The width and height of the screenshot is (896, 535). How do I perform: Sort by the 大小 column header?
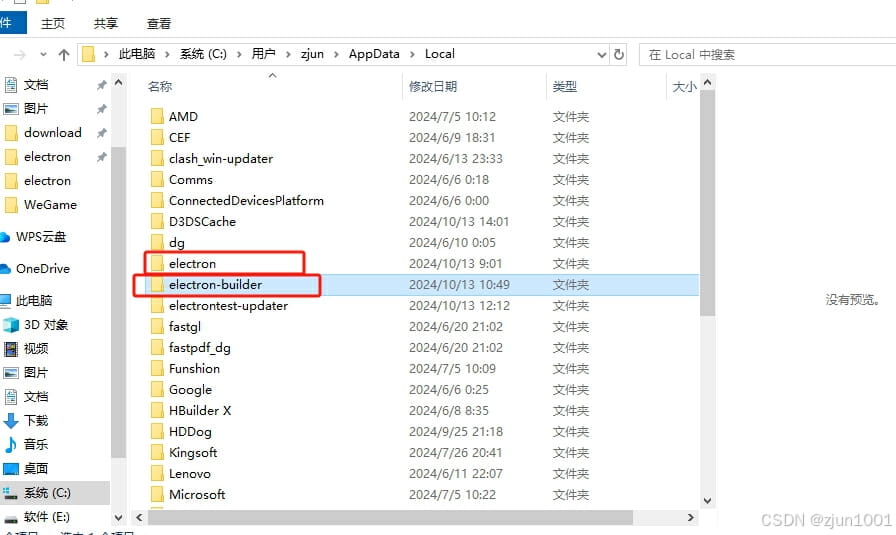684,86
